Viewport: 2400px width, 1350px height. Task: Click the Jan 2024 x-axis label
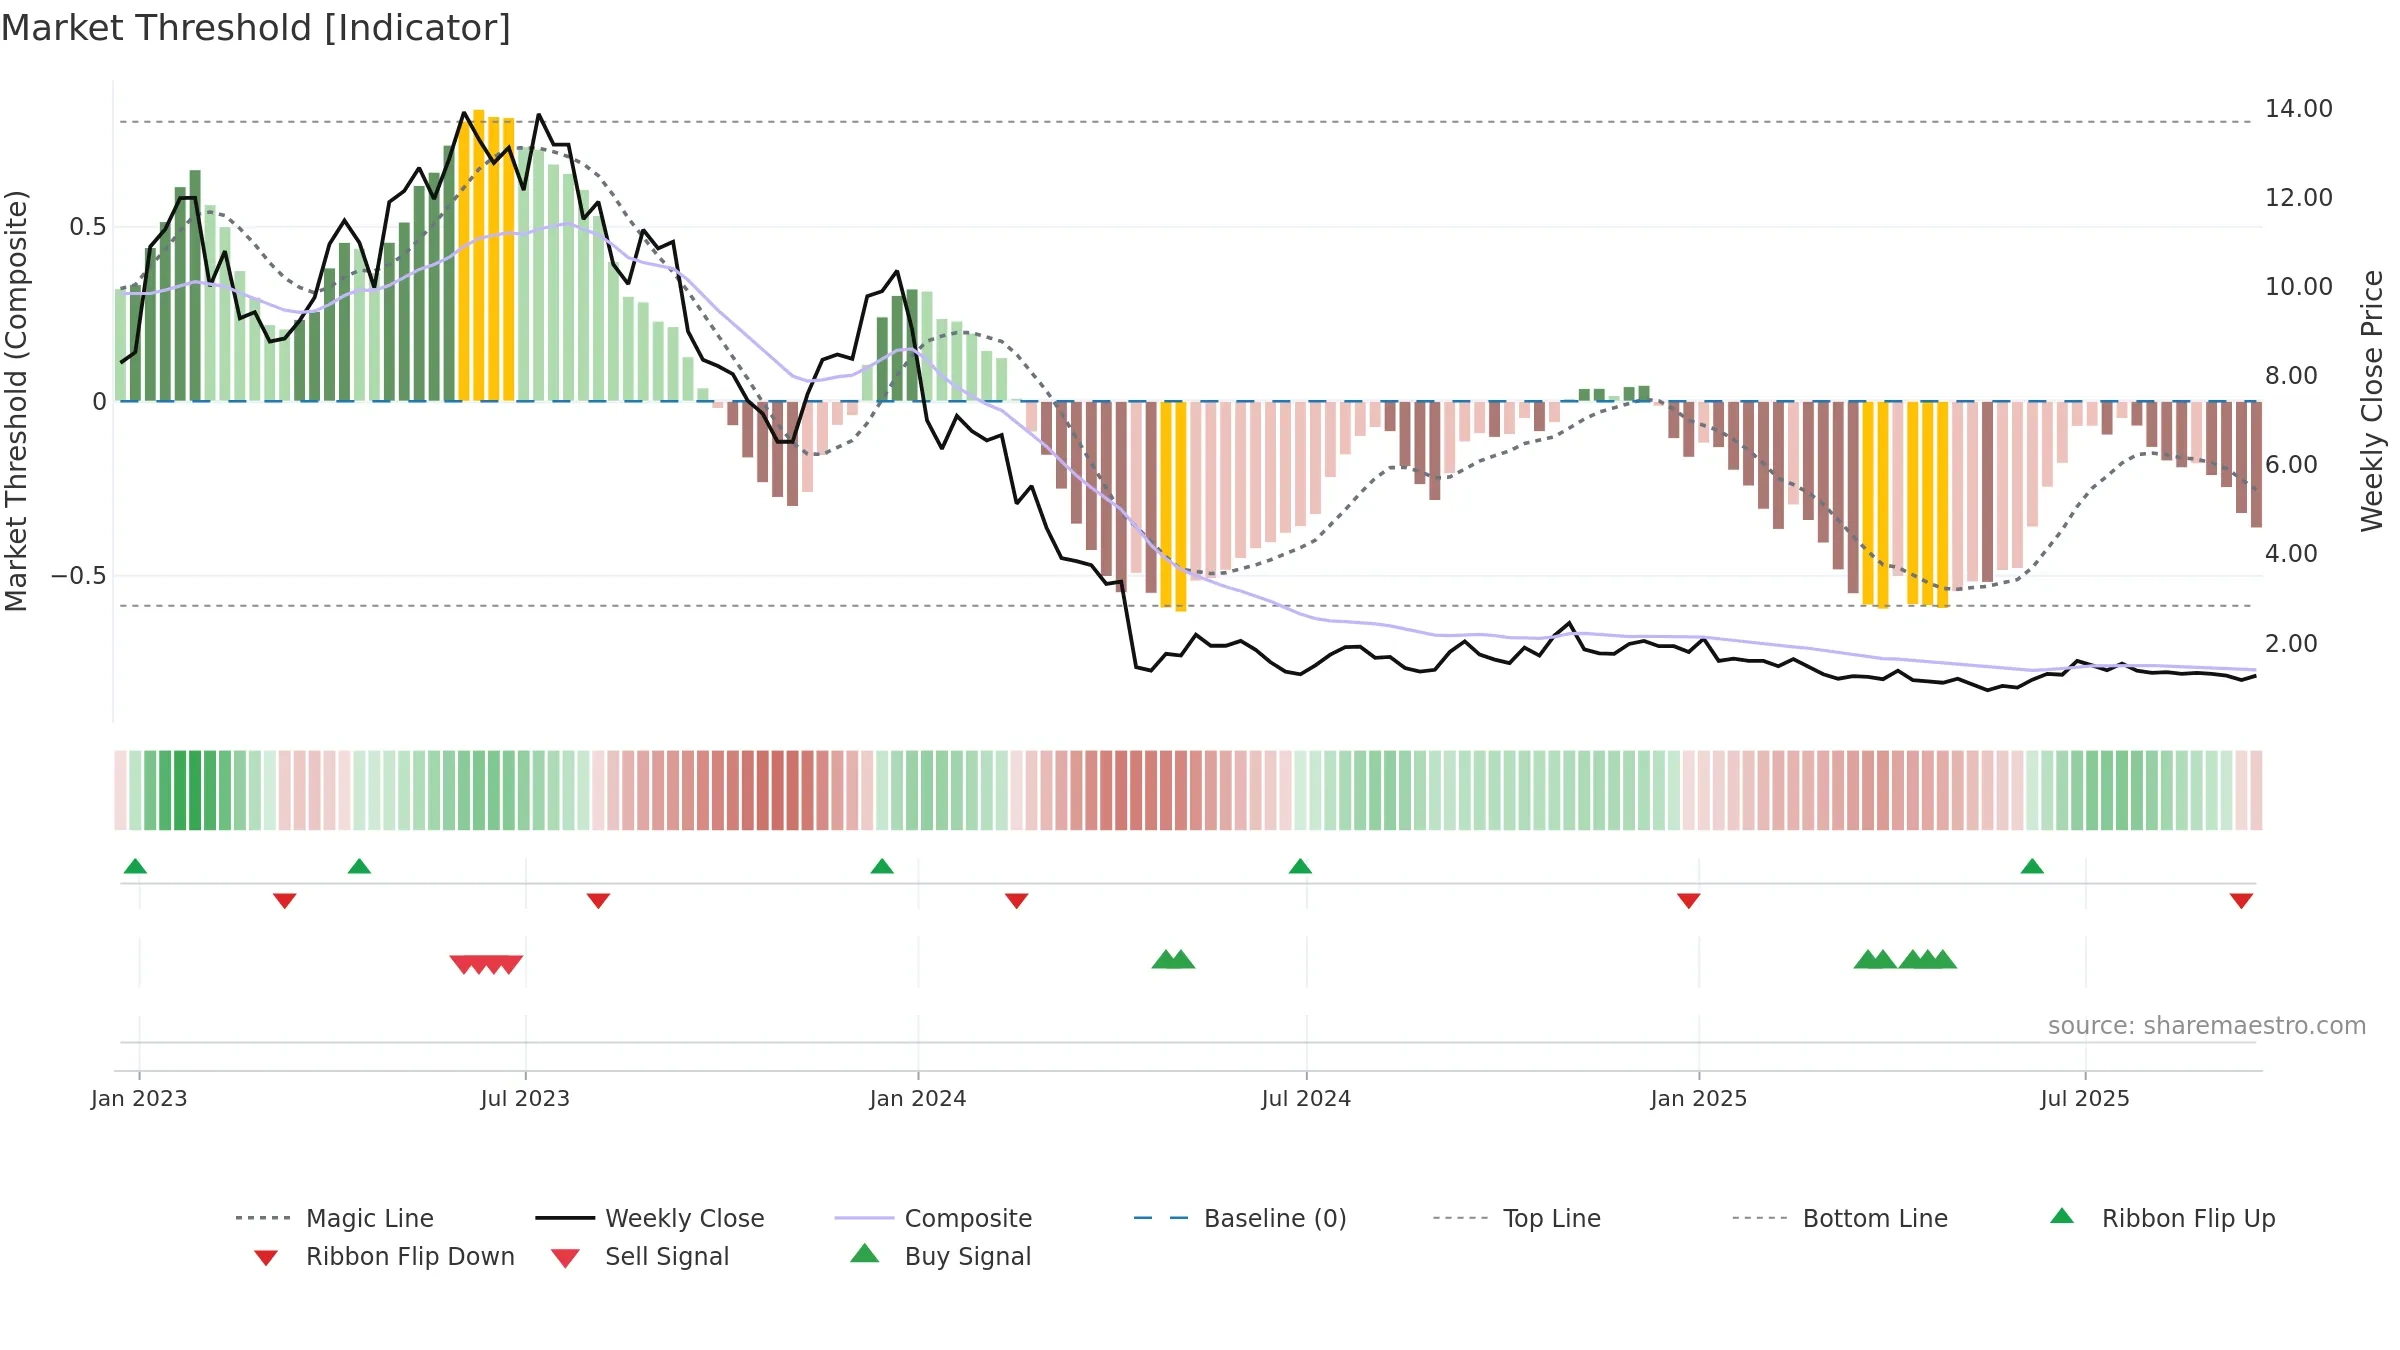(918, 1099)
